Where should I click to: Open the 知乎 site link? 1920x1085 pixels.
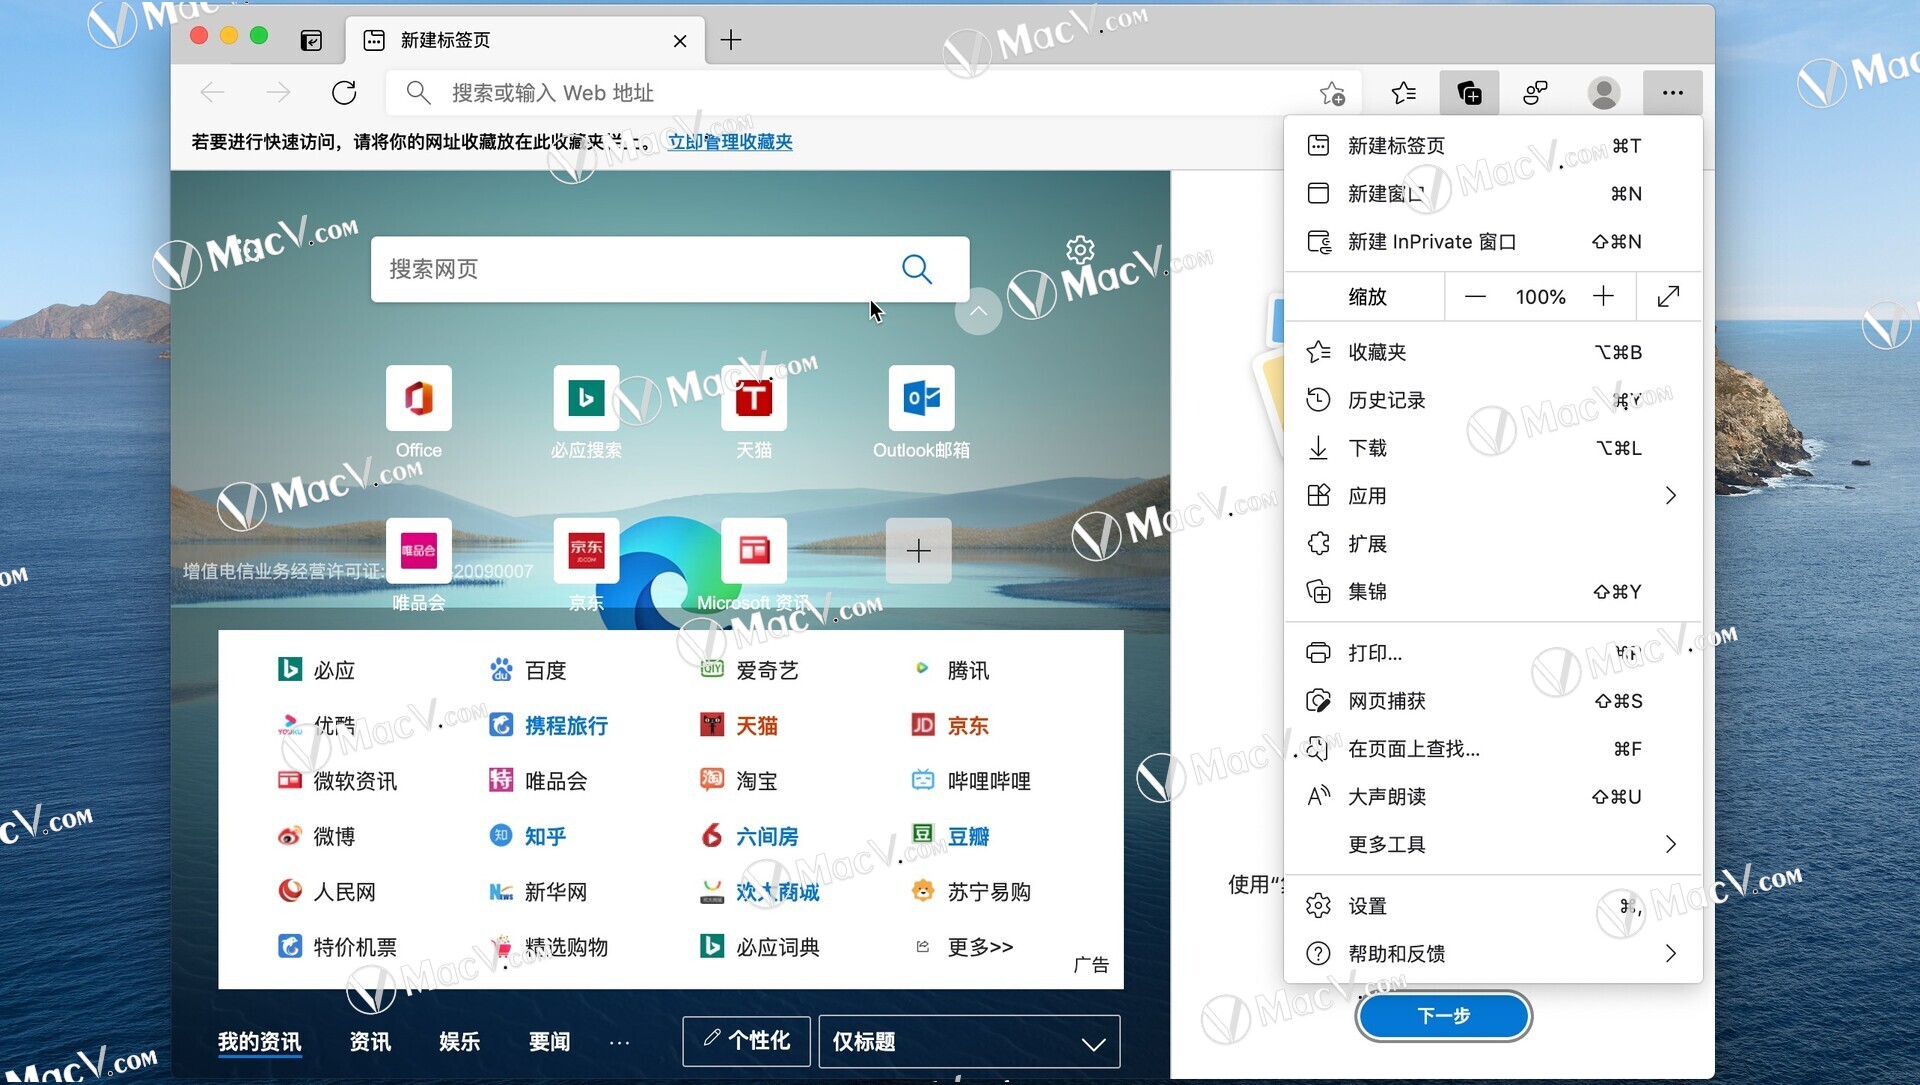click(528, 836)
